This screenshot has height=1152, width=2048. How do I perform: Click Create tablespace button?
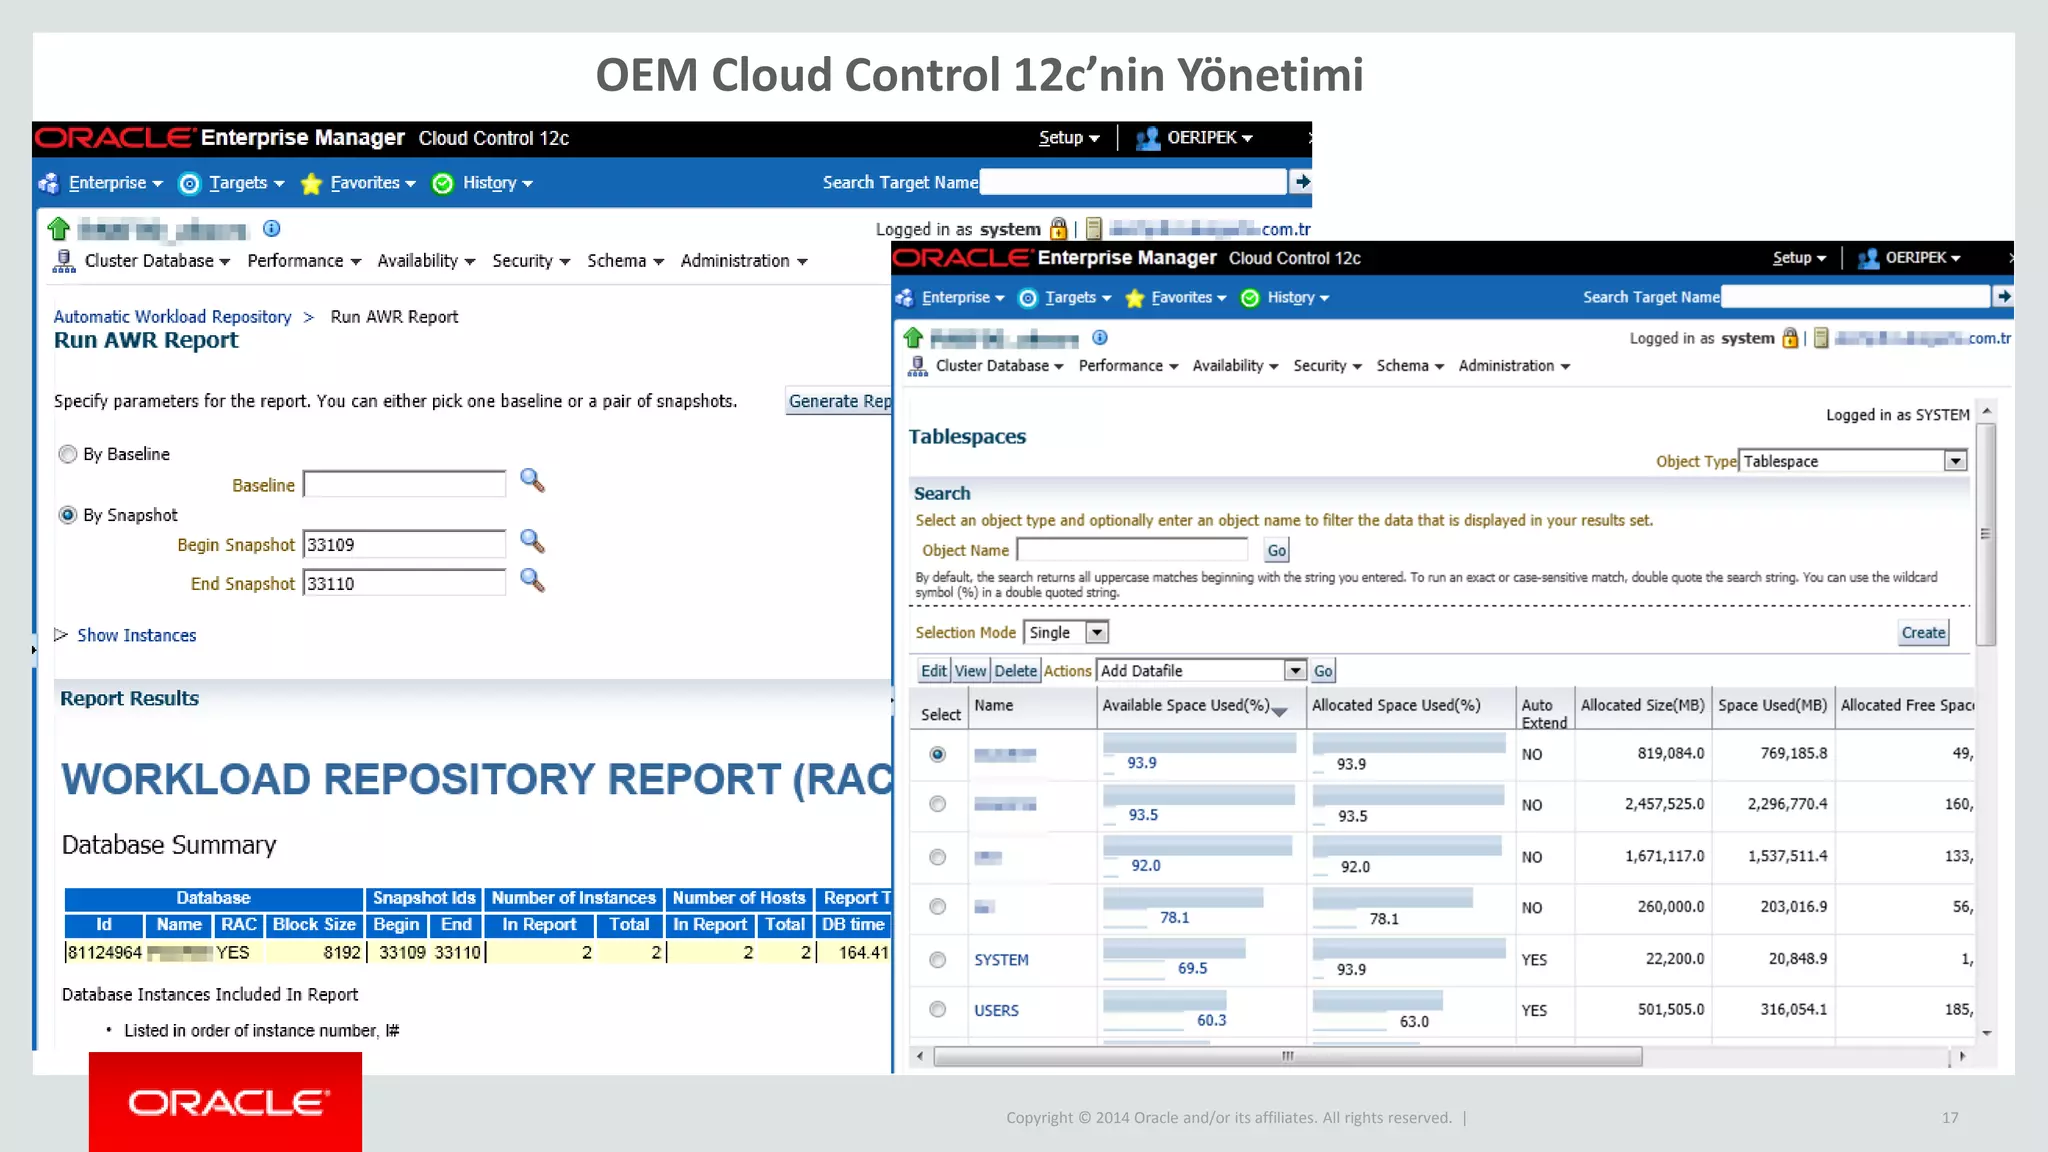pyautogui.click(x=1923, y=633)
